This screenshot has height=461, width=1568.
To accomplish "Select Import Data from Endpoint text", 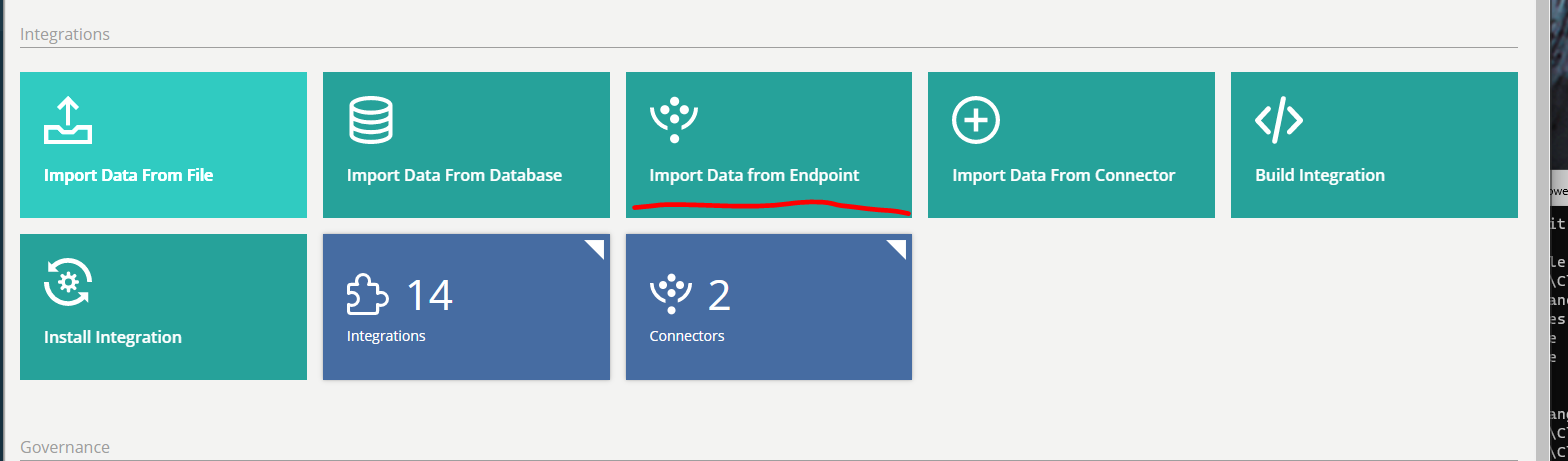I will 754,175.
